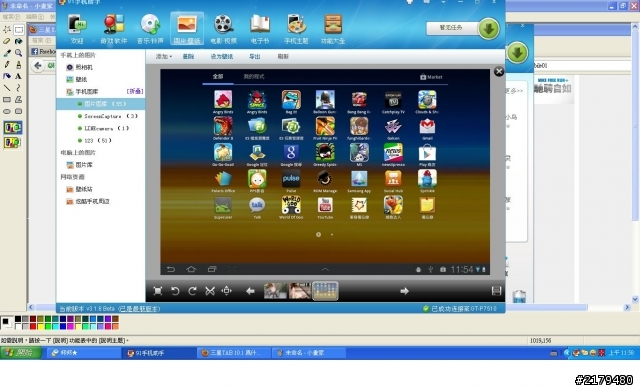Select the second thumbnail in the filmstrip
640x388 pixels.
300,291
